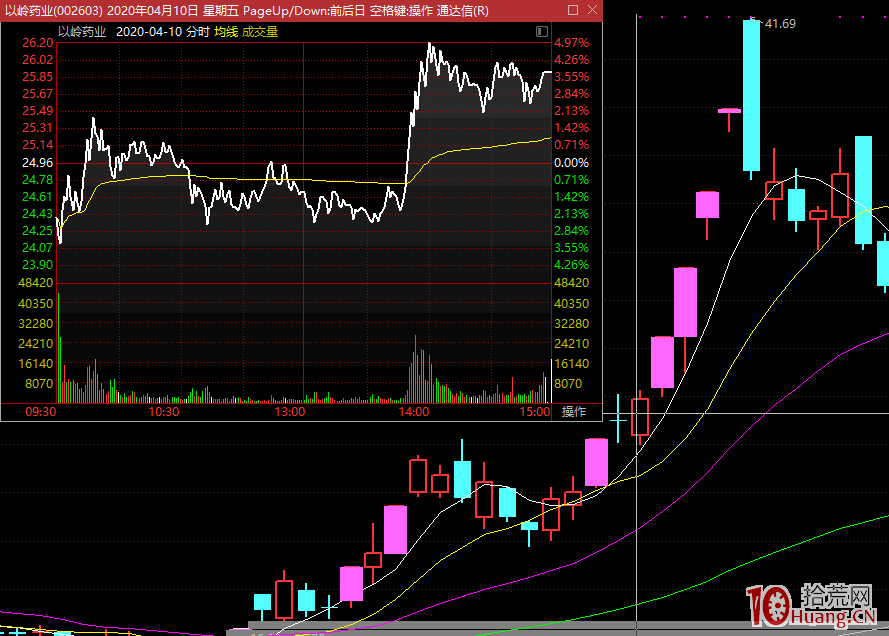889x636 pixels.
Task: Close the 以岭药业 intraday window
Action: click(592, 10)
